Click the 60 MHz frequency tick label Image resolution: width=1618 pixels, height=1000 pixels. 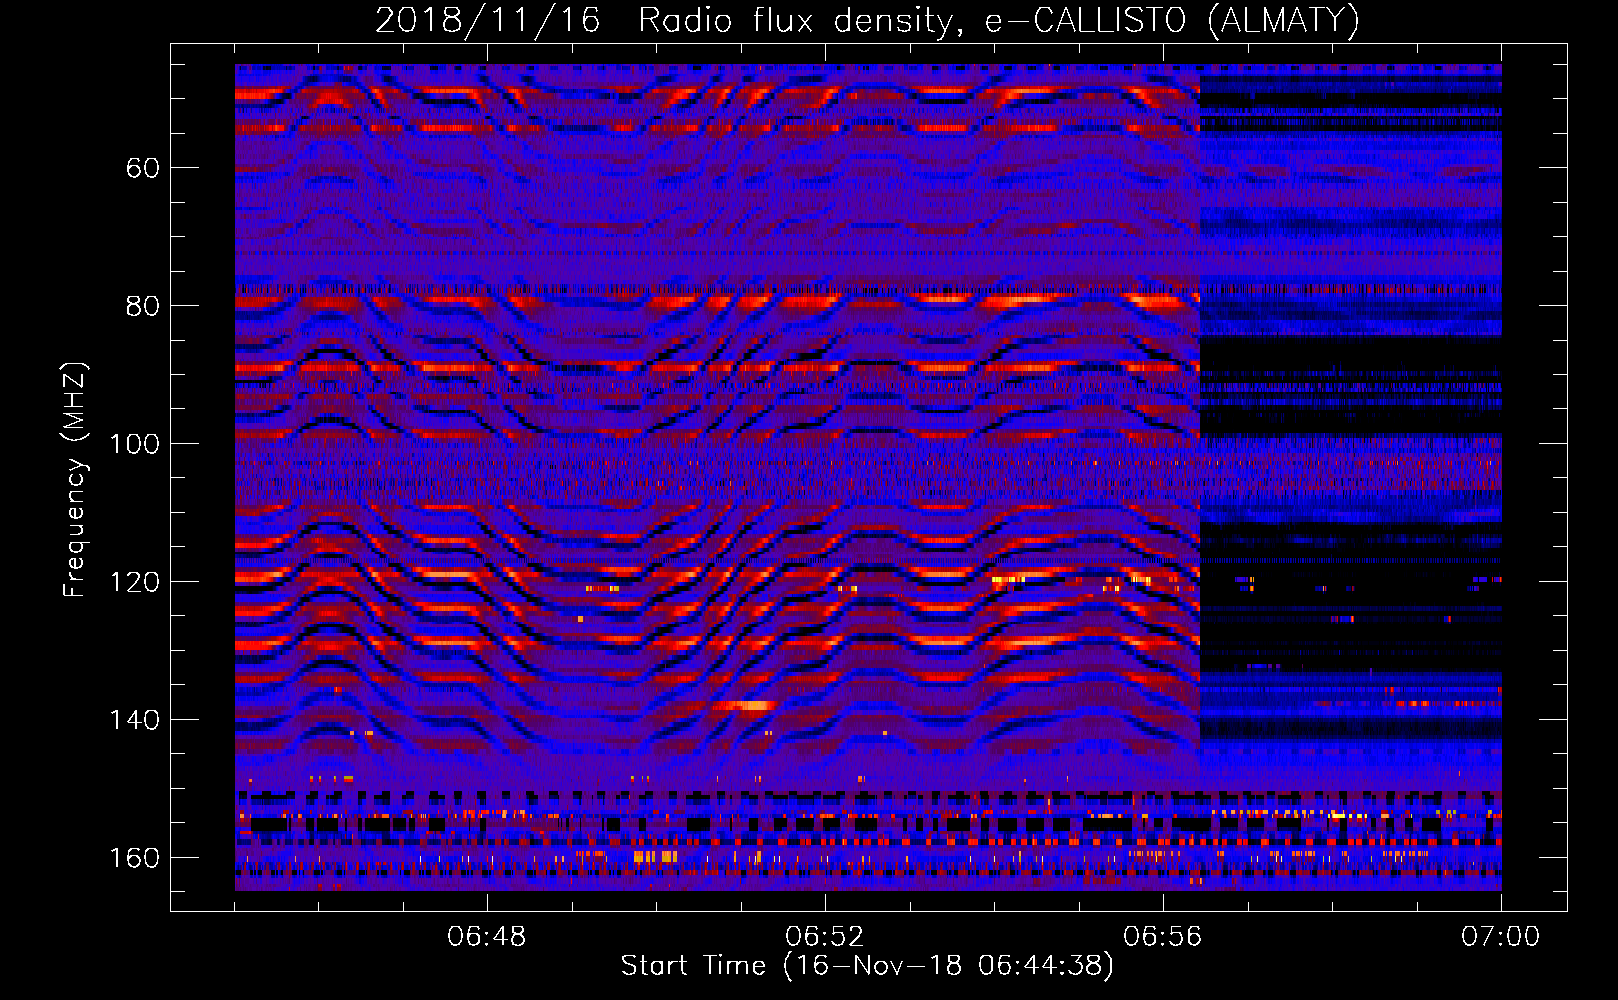coord(142,168)
